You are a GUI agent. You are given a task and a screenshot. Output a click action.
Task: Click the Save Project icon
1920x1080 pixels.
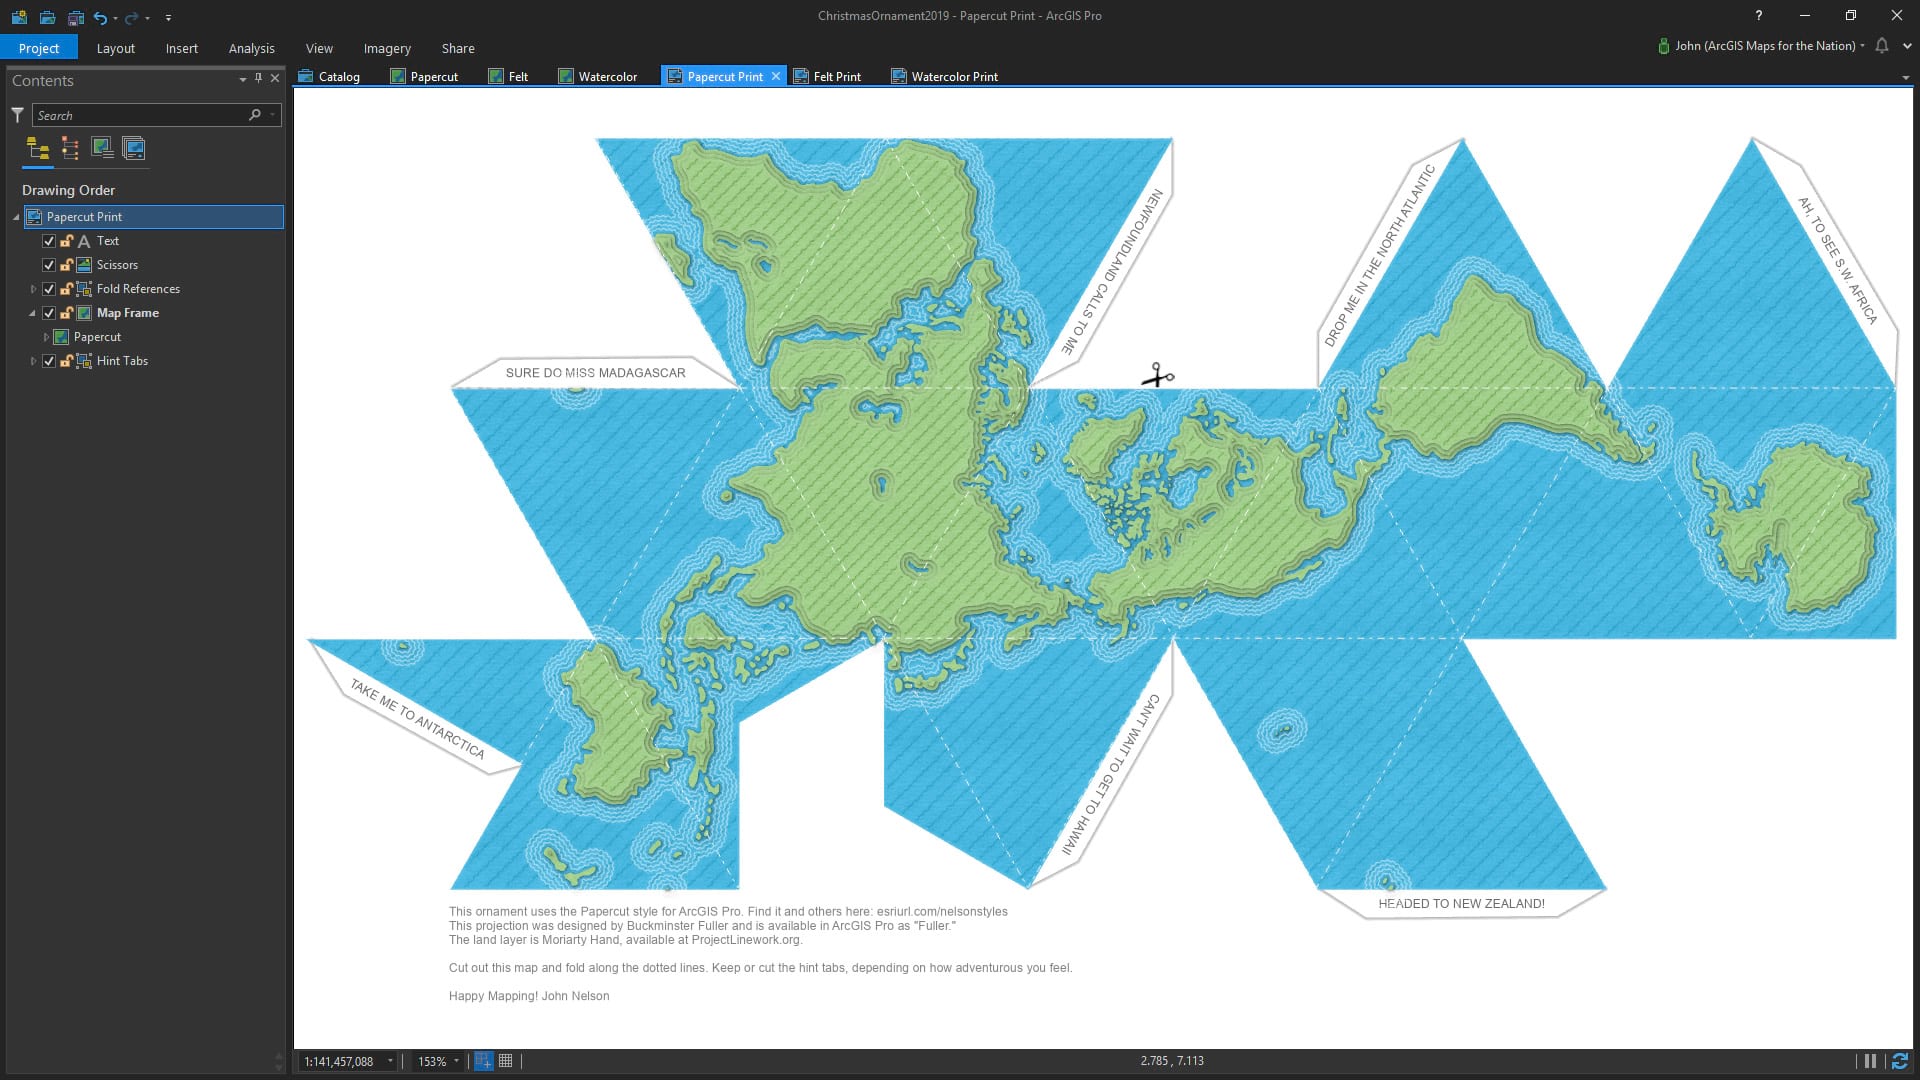pyautogui.click(x=75, y=17)
